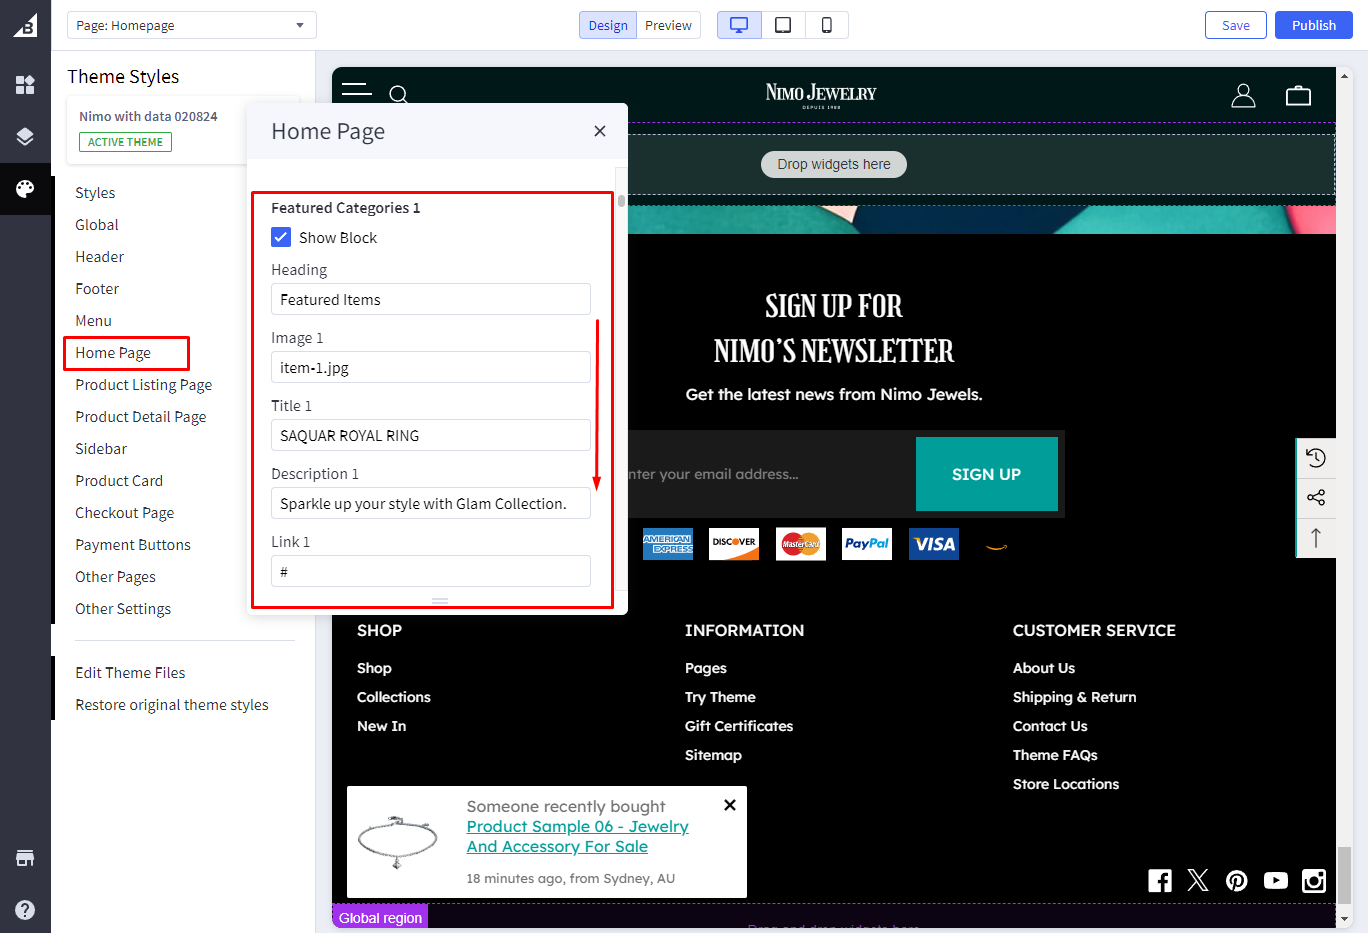
Task: Switch to Preview mode
Action: 668,25
